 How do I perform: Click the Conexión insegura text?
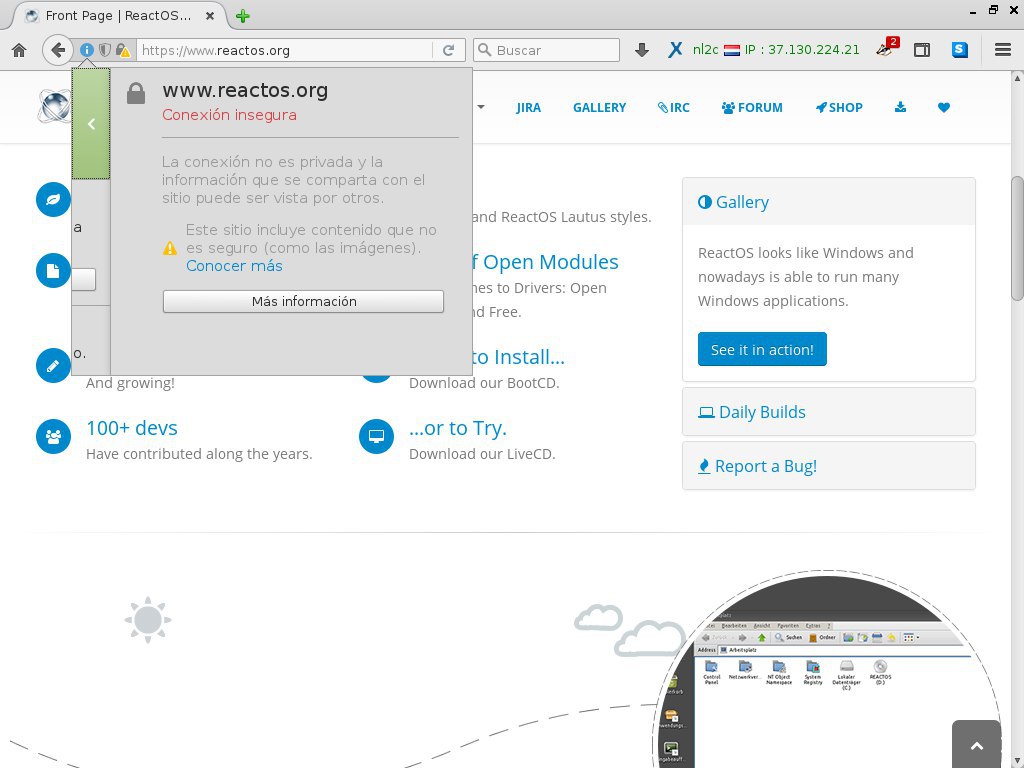tap(229, 115)
